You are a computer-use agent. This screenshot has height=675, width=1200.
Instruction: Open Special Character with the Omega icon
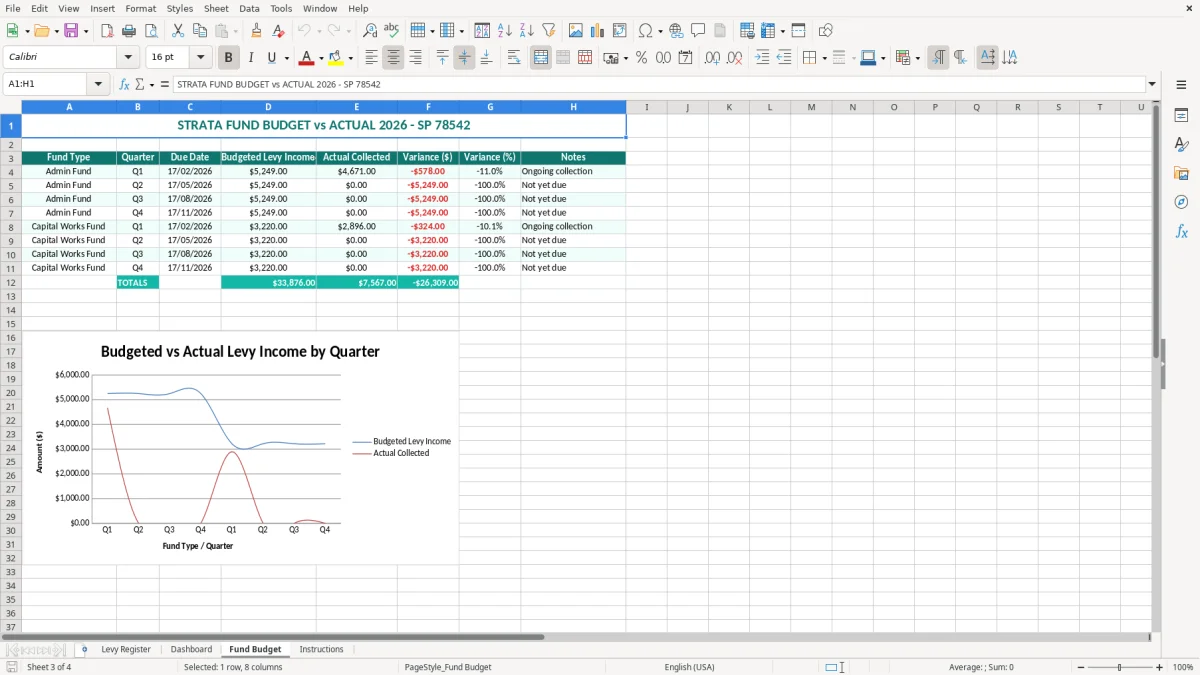[646, 31]
